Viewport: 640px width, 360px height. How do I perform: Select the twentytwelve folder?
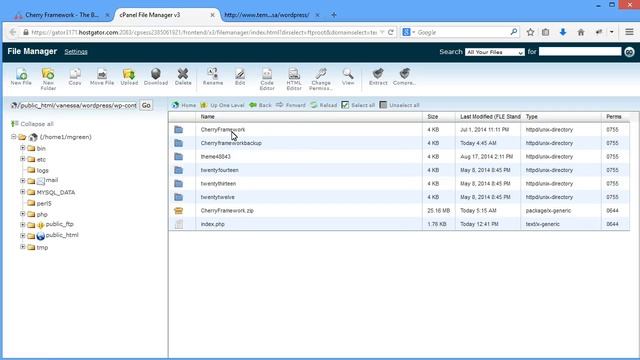tap(399, 197)
